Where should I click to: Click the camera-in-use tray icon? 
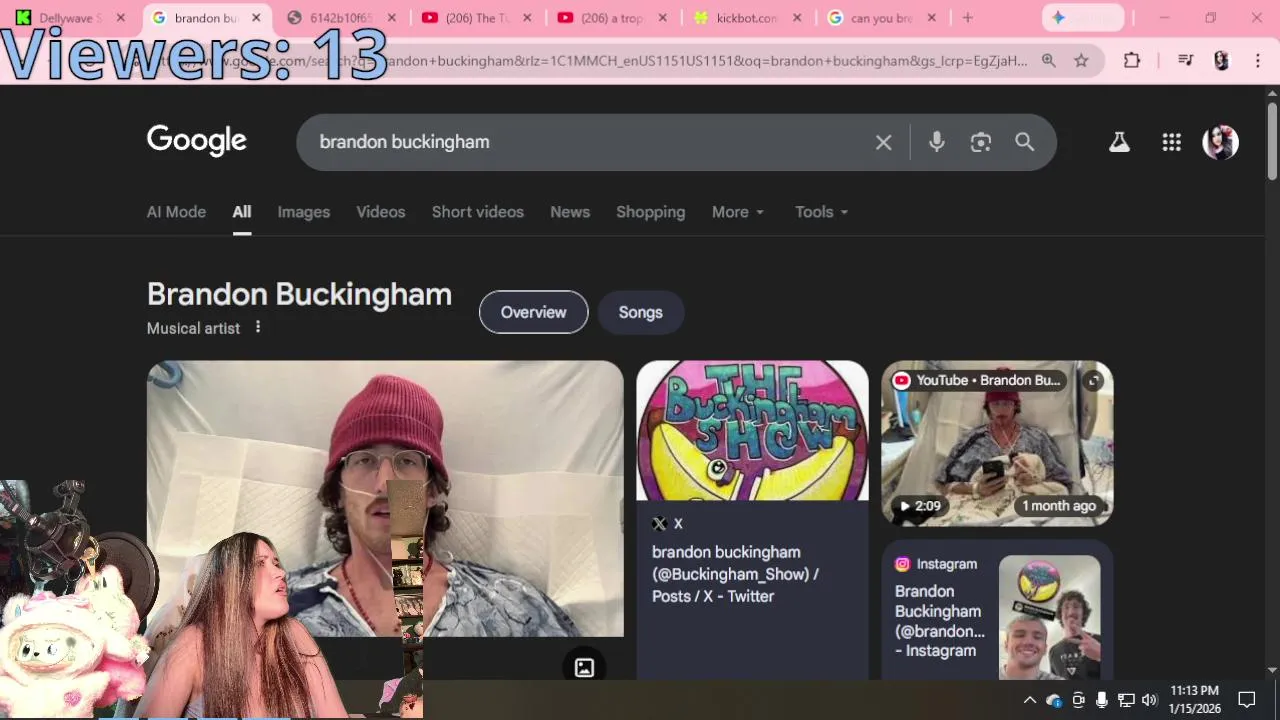[x=1078, y=700]
